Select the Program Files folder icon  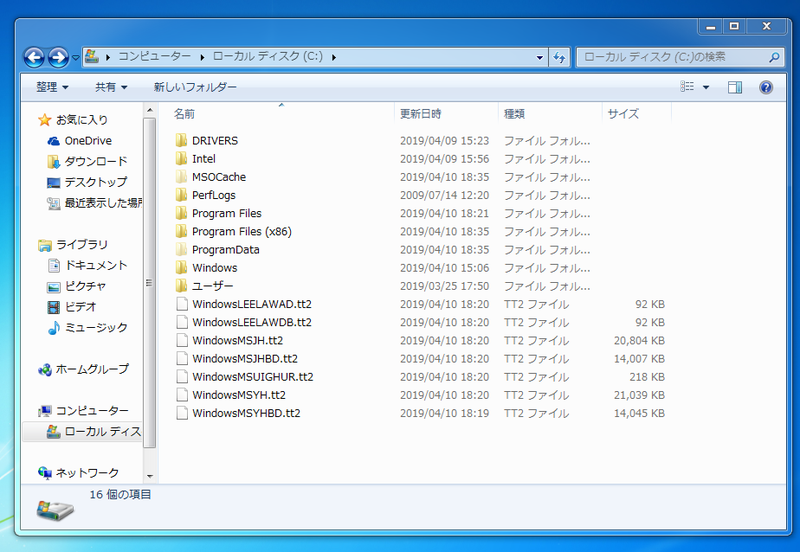(181, 213)
